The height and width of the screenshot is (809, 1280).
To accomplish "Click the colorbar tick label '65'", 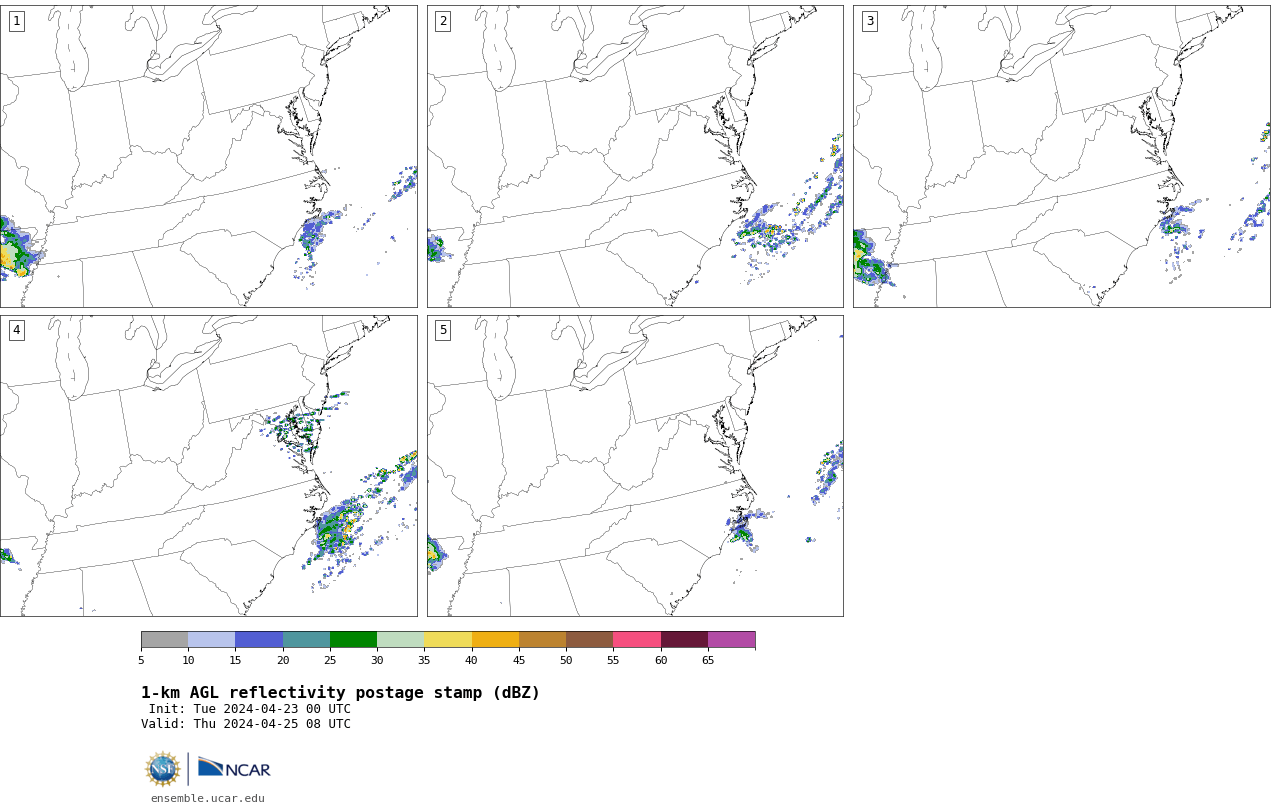I will 708,660.
